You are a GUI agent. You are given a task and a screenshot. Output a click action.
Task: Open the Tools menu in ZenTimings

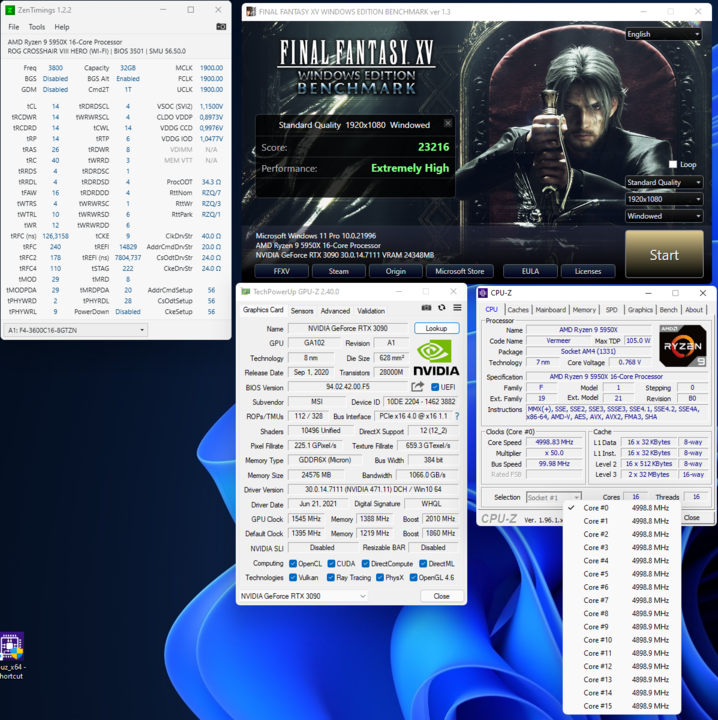click(37, 27)
